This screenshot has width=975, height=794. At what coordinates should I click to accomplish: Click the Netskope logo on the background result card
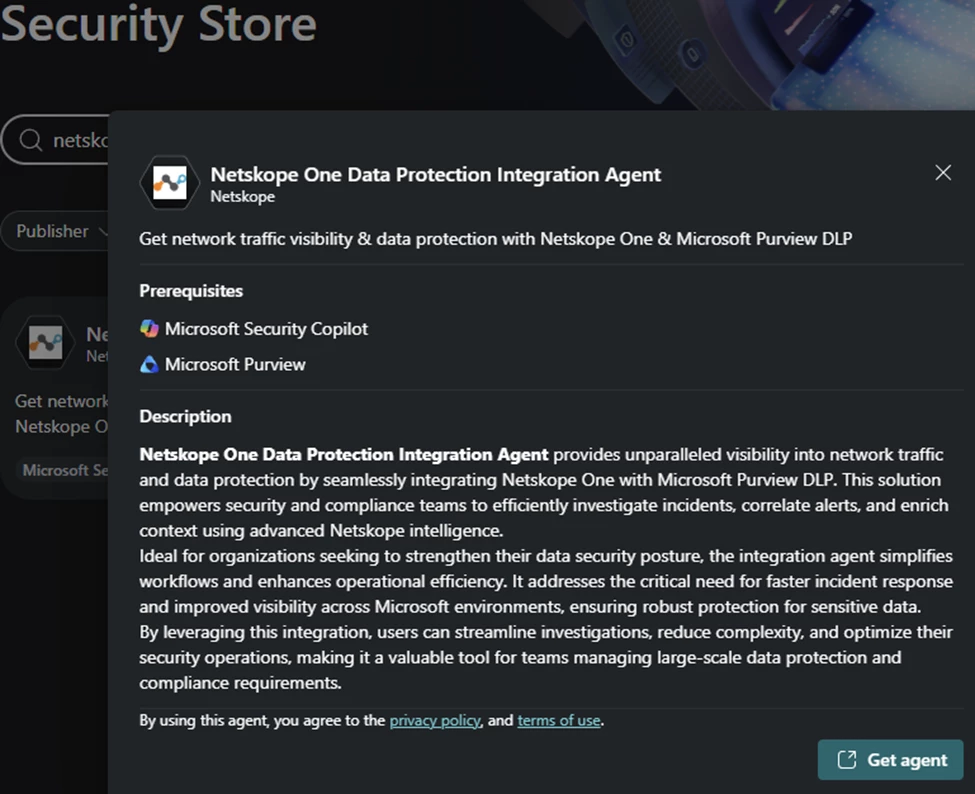(44, 343)
